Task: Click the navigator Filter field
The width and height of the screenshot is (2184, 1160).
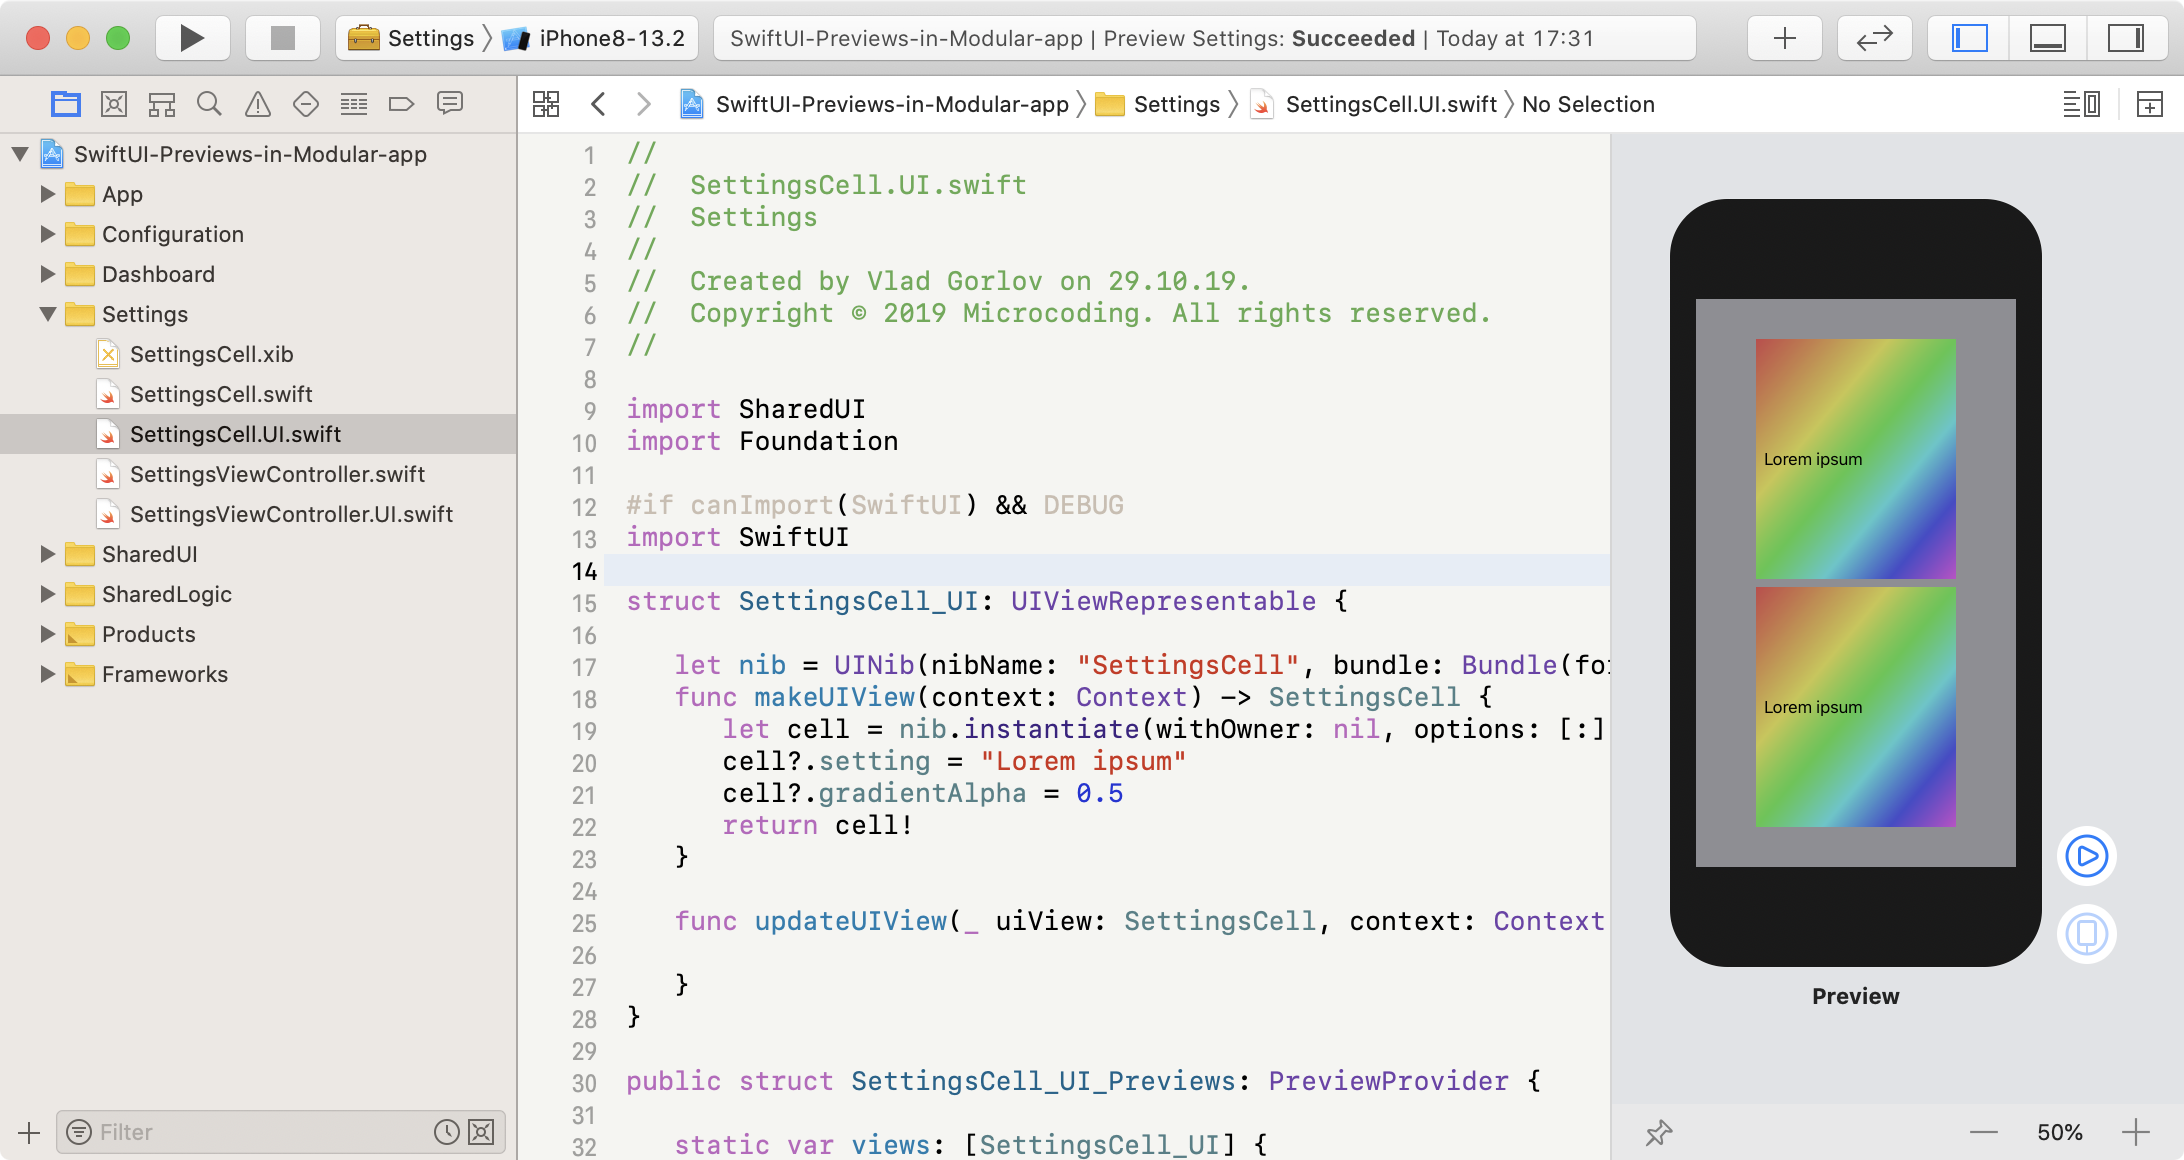Action: [x=260, y=1132]
